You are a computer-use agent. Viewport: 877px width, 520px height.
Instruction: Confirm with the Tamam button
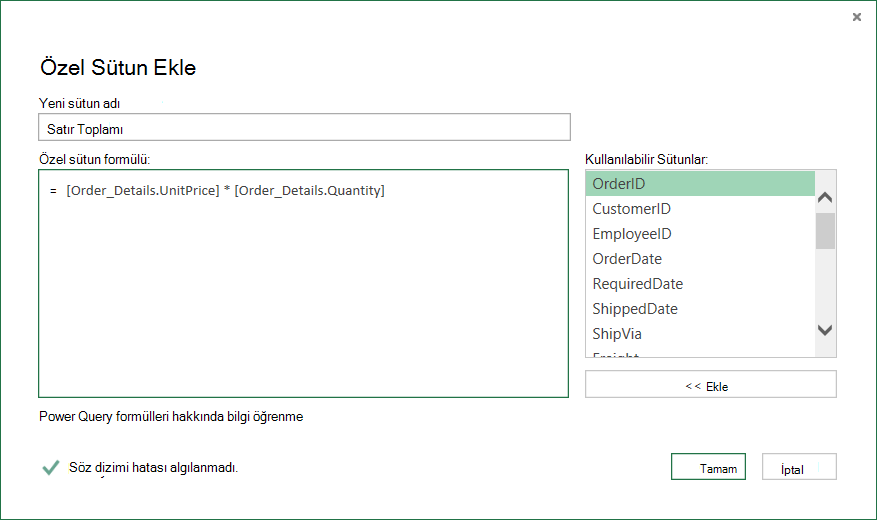click(x=708, y=467)
